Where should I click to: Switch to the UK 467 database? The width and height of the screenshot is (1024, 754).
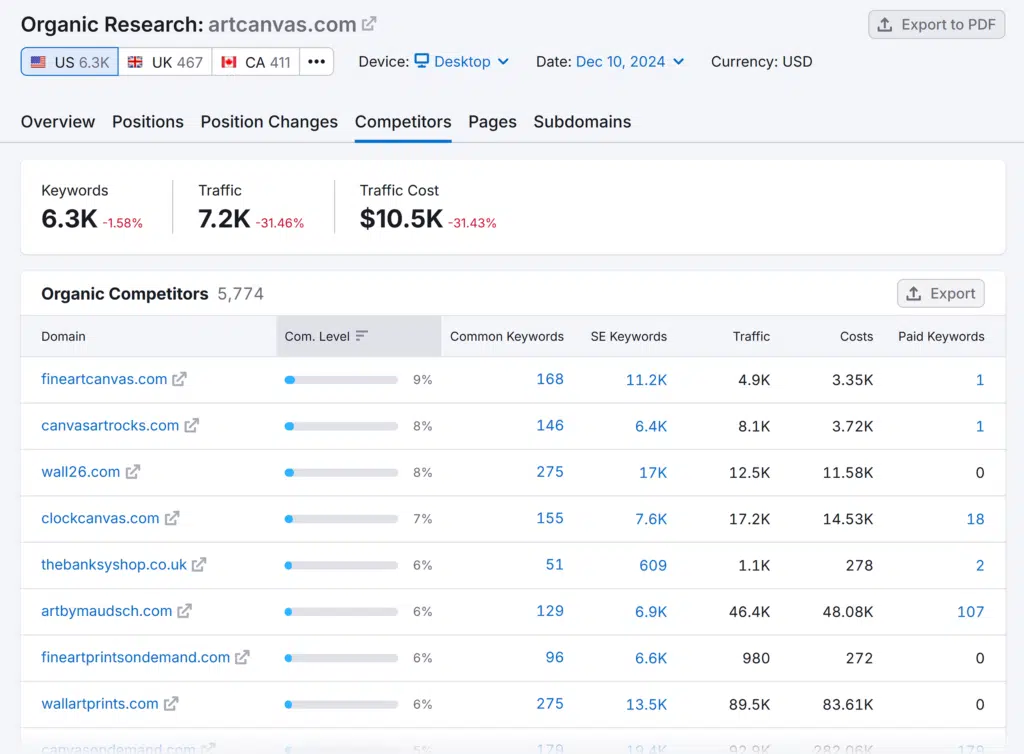pos(165,62)
